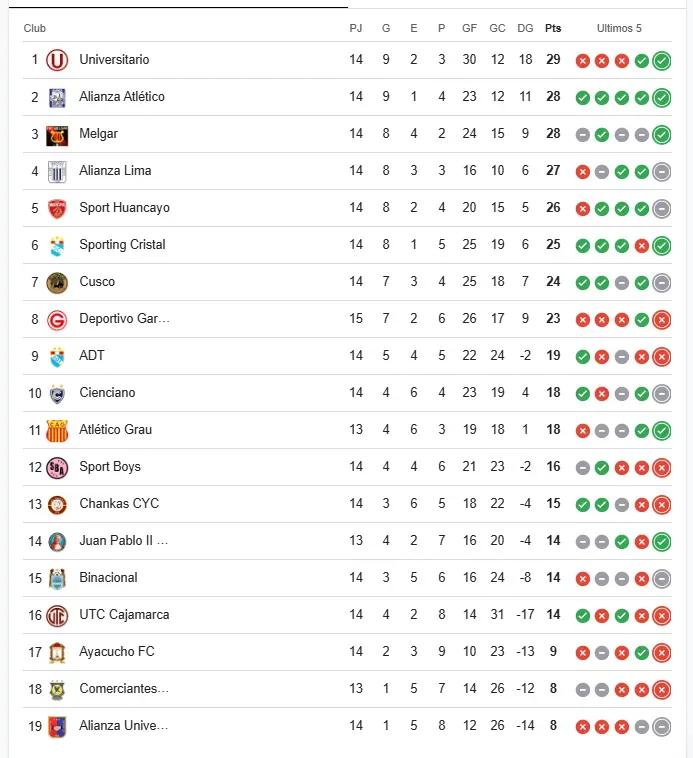
Task: Click Universitario's latest match win indicator
Action: click(x=661, y=60)
